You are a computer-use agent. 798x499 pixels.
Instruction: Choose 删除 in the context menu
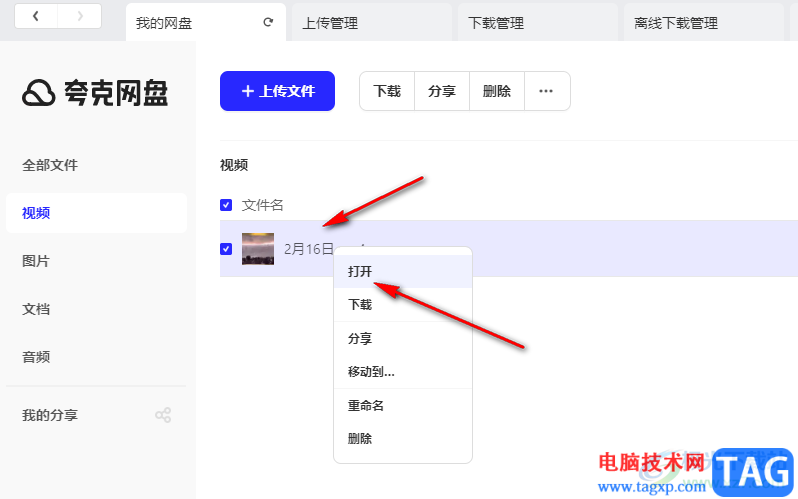pyautogui.click(x=403, y=438)
